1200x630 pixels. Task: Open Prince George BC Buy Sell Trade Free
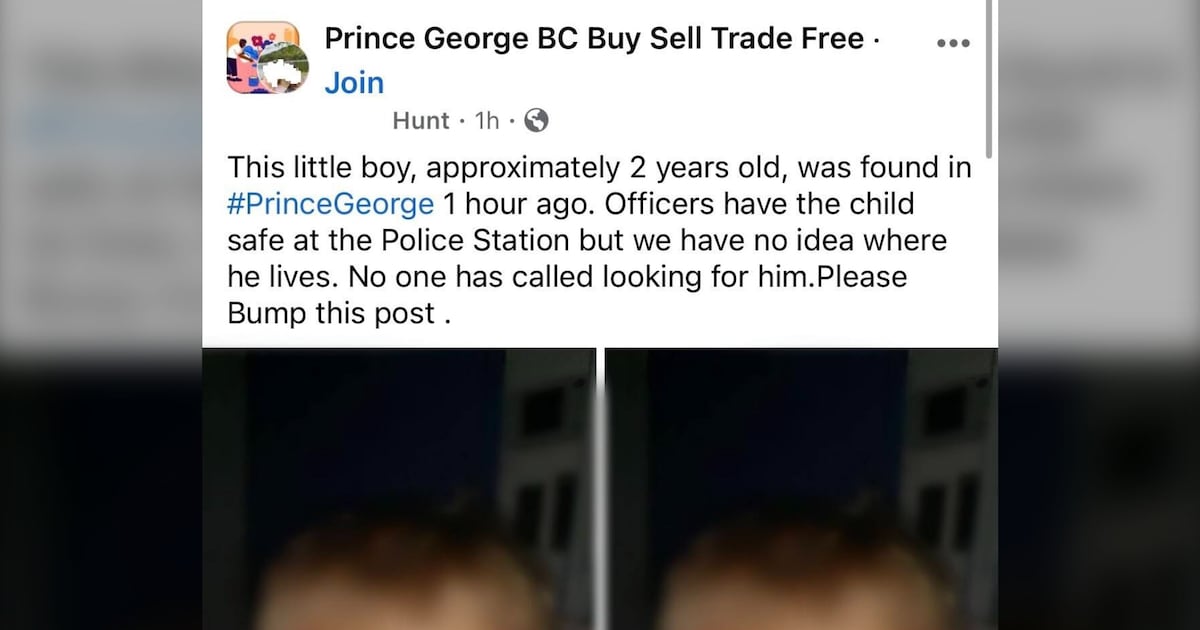[x=594, y=39]
